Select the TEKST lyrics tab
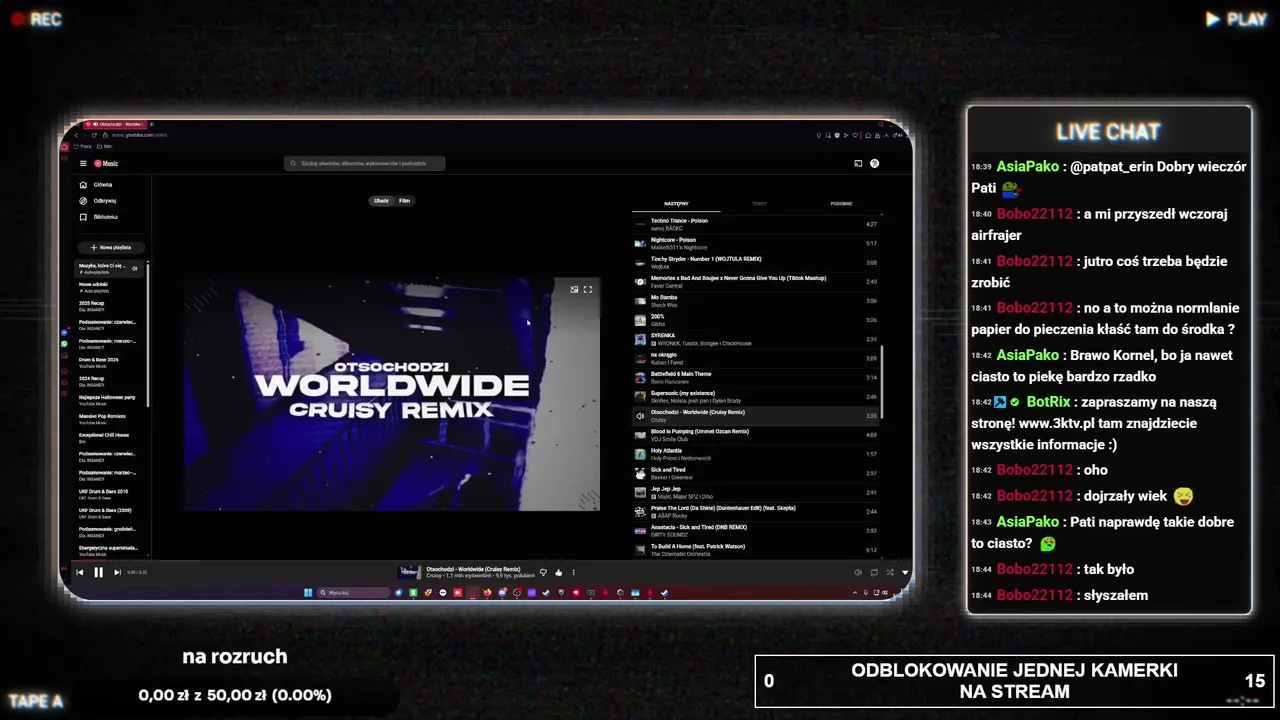Viewport: 1280px width, 720px height. pos(759,204)
